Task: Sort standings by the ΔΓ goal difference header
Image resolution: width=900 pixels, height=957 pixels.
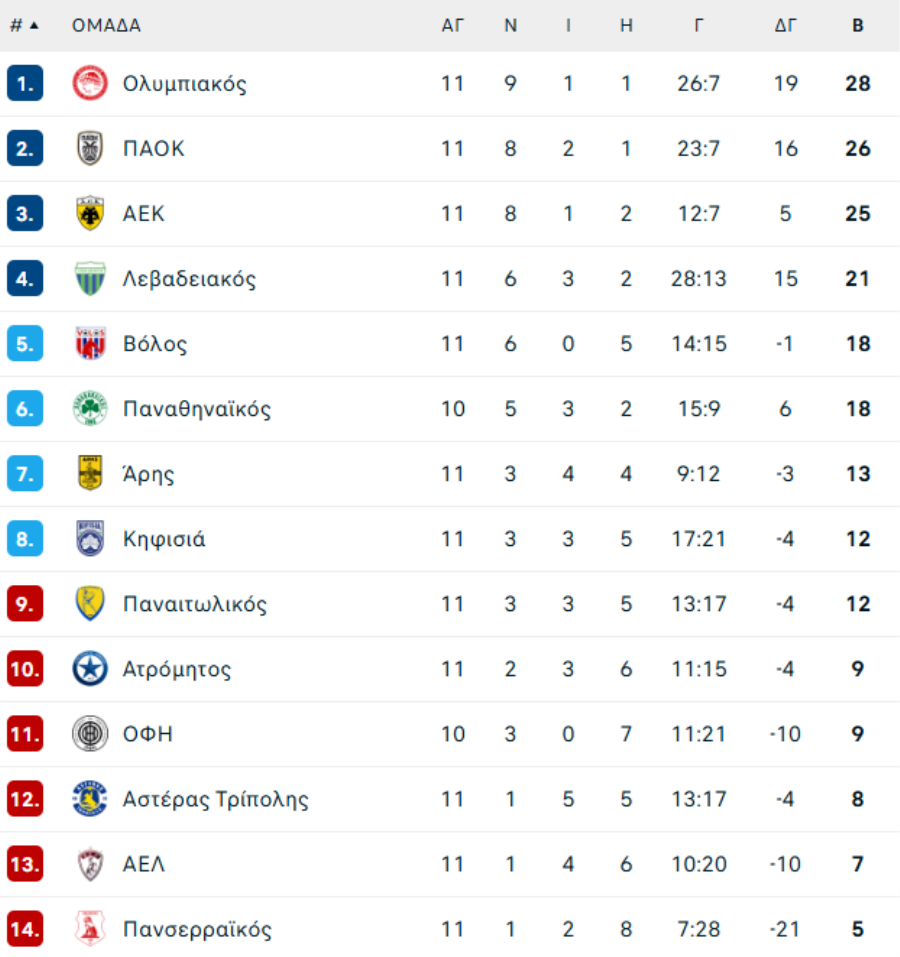Action: pyautogui.click(x=786, y=26)
